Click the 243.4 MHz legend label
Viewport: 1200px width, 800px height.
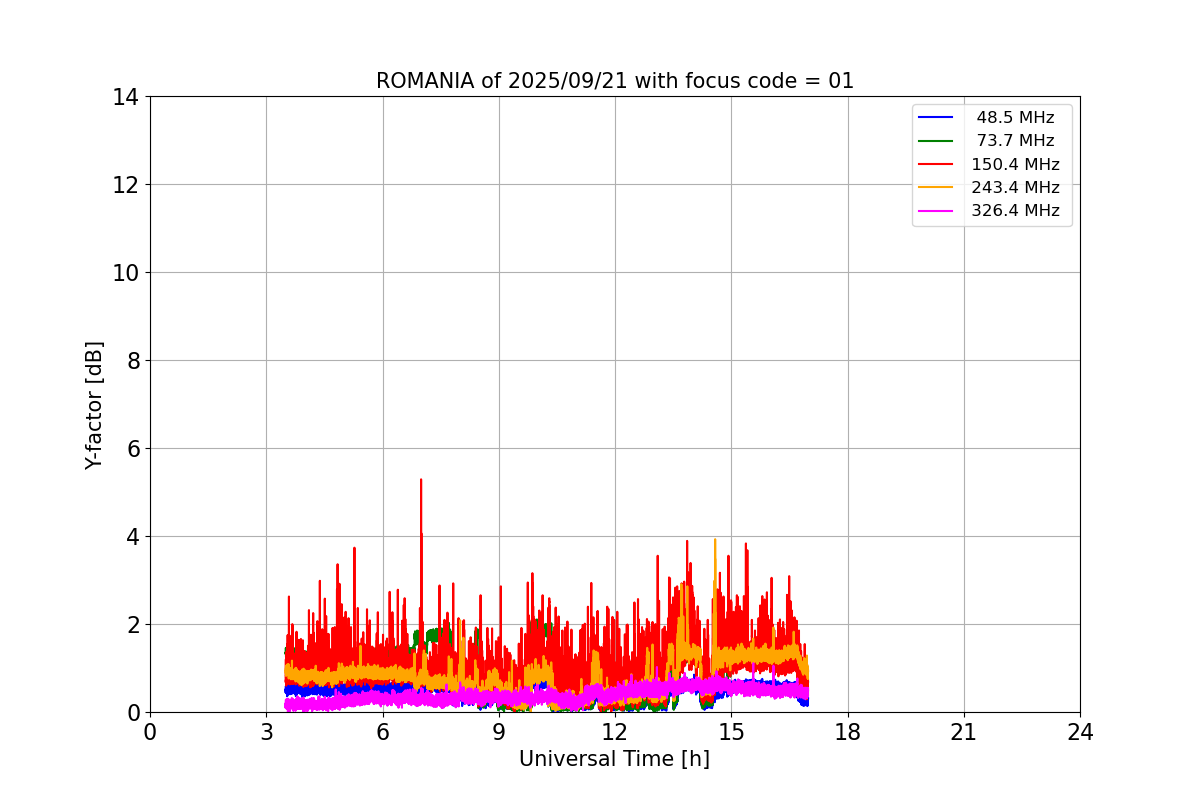(1015, 187)
